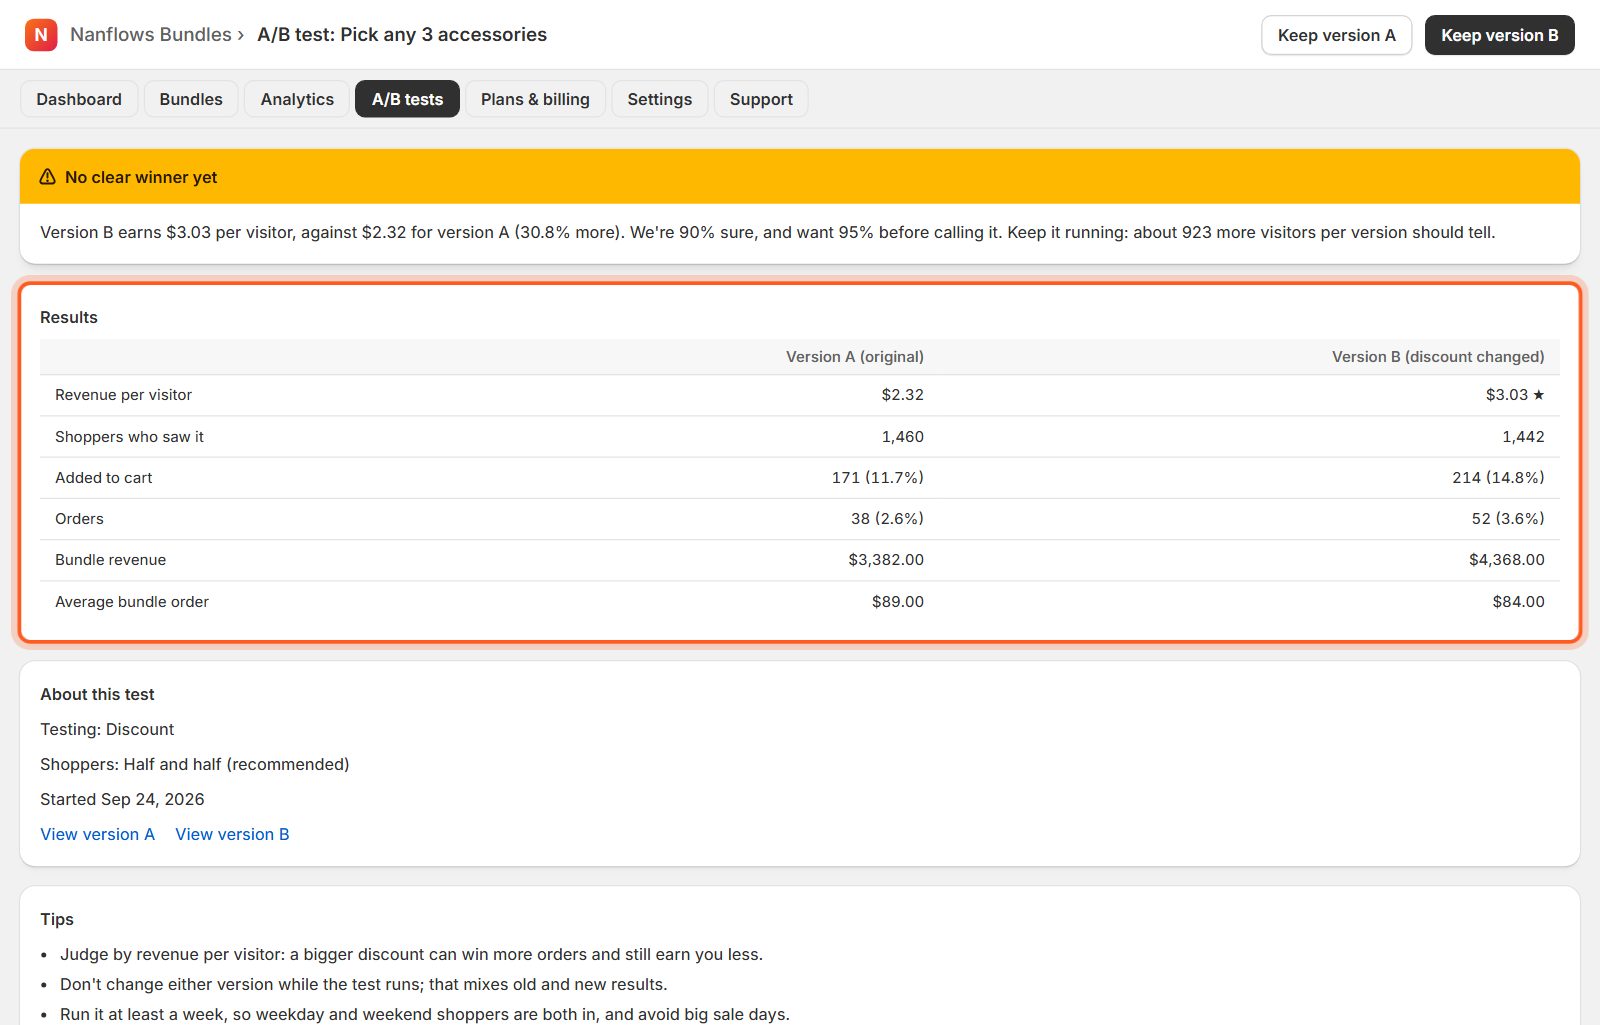Open Nanflows Bundles breadcrumb link
The image size is (1600, 1025).
151,35
